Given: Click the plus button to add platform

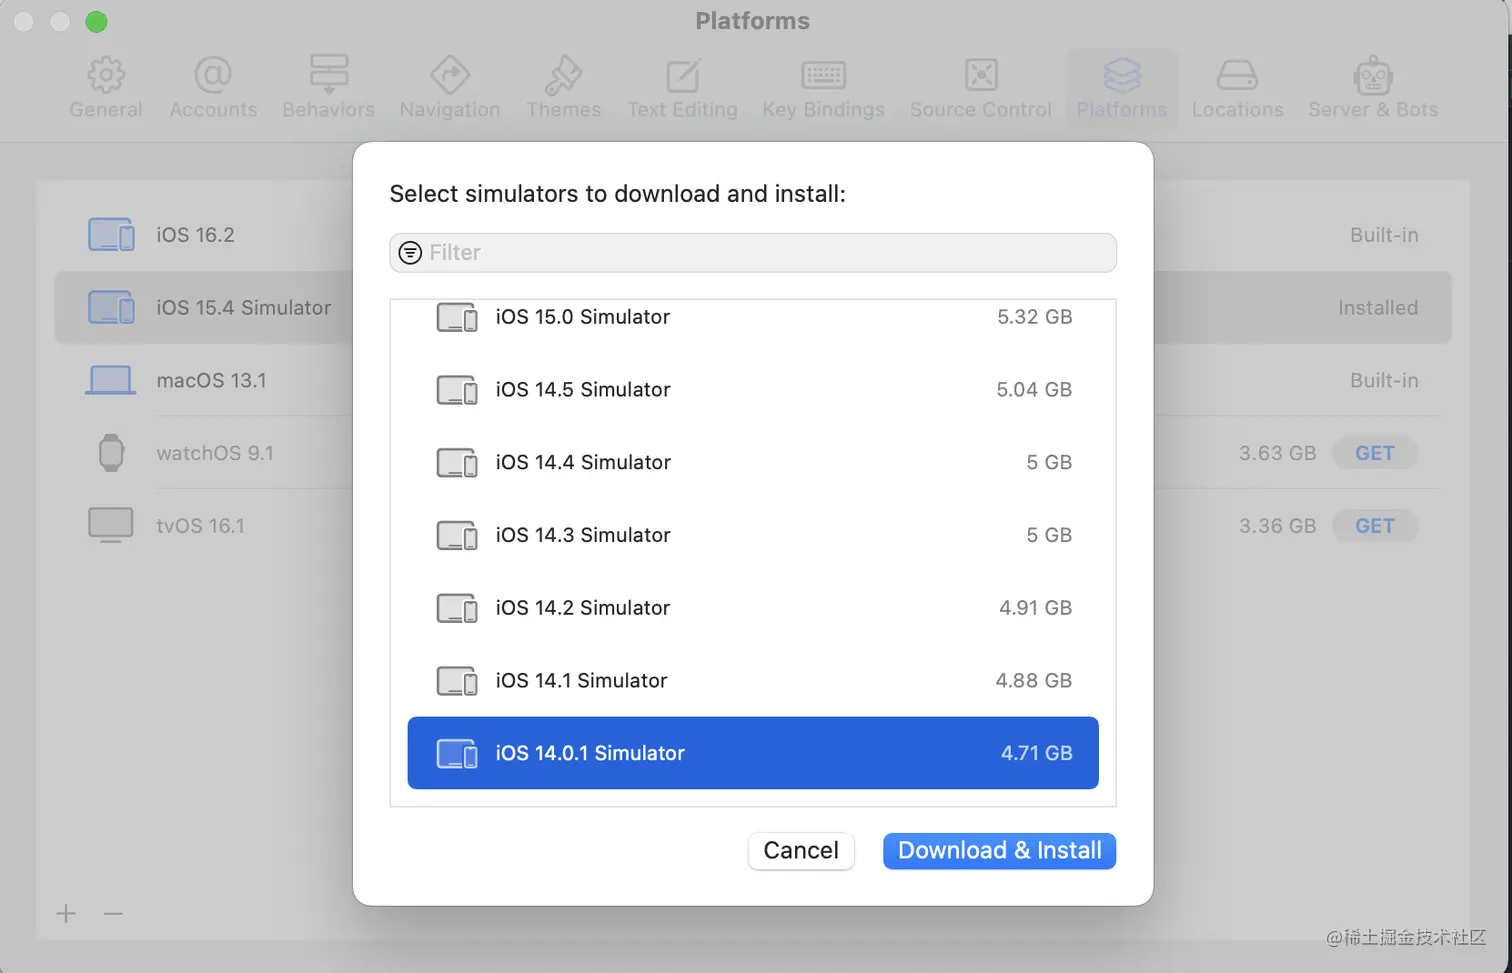Looking at the screenshot, I should (66, 913).
